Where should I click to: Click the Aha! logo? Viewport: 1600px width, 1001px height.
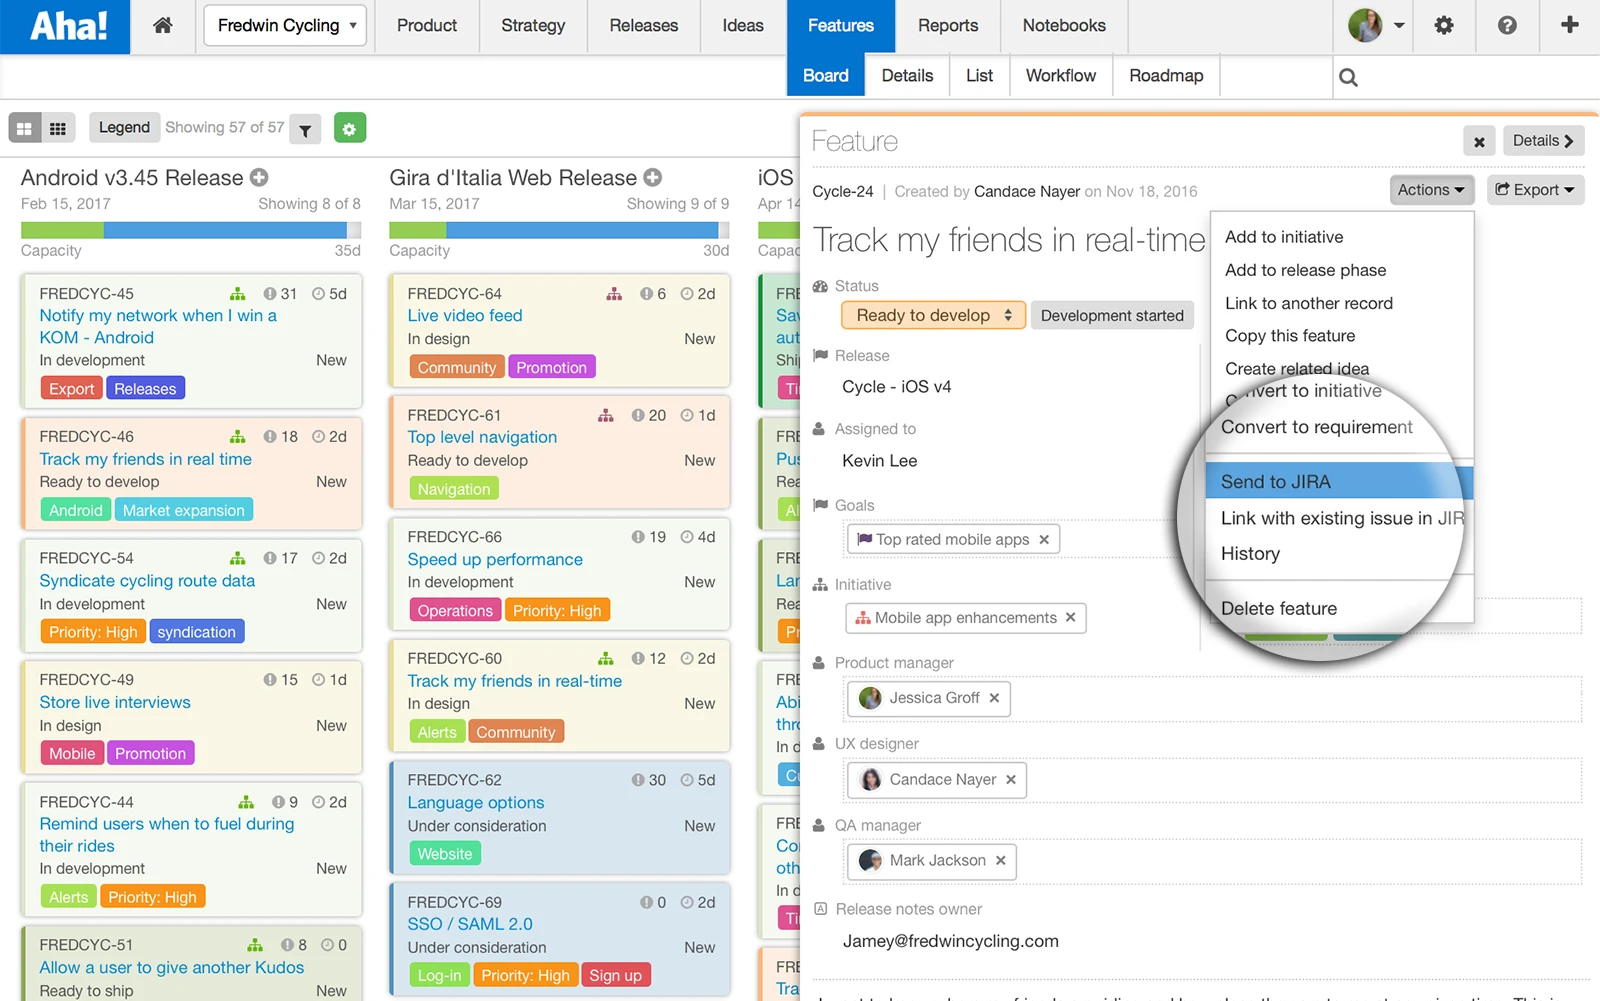tap(66, 26)
